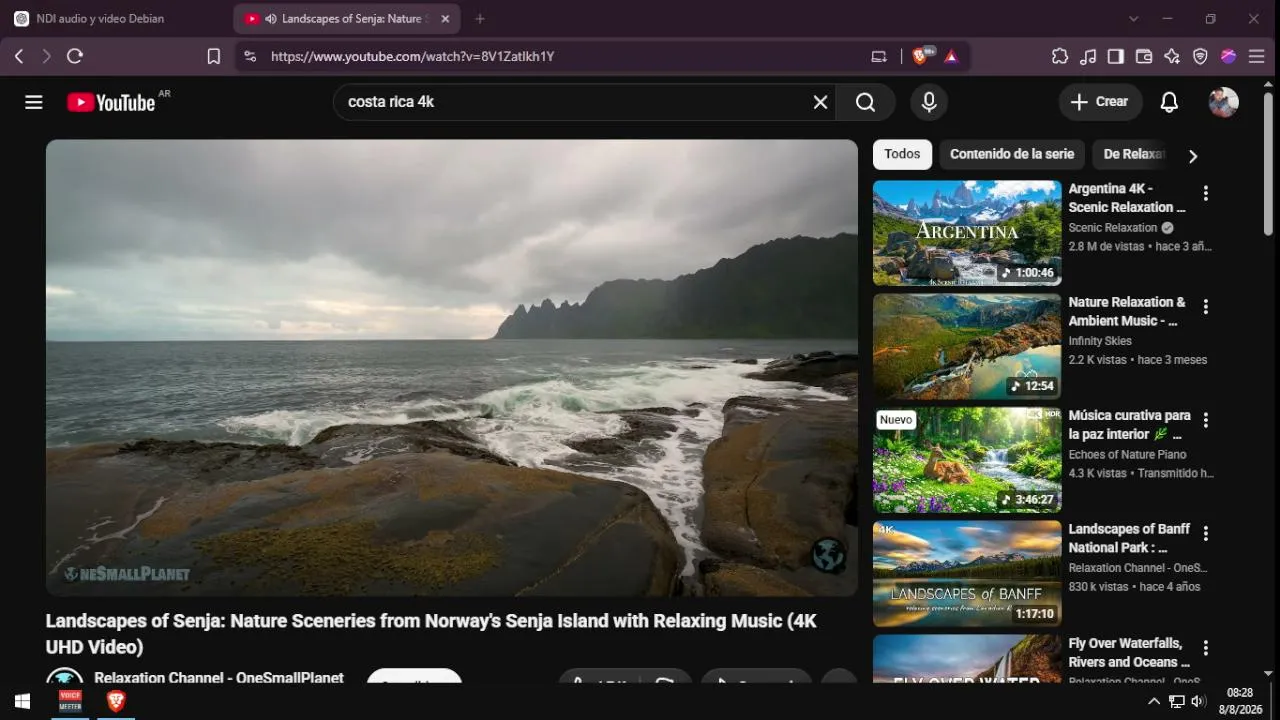Open Voicemeeter from the taskbar
The height and width of the screenshot is (720, 1280).
(70, 701)
